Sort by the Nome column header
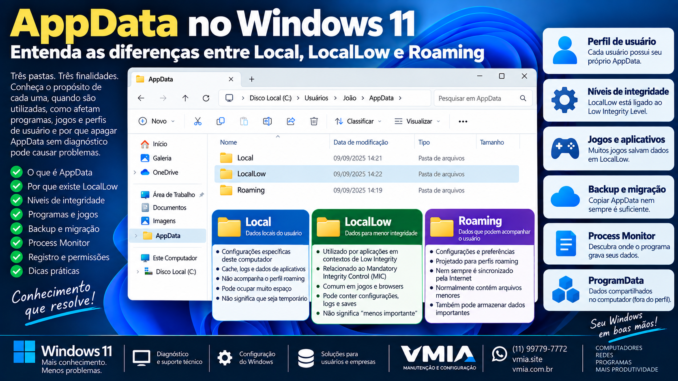This screenshot has height=381, width=678. pos(228,142)
